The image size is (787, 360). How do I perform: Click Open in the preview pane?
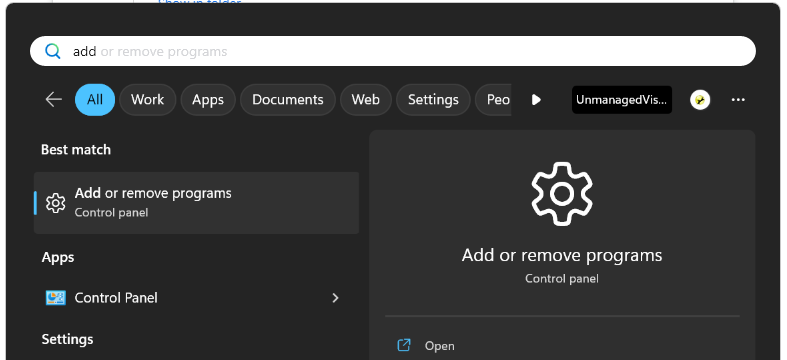(440, 346)
